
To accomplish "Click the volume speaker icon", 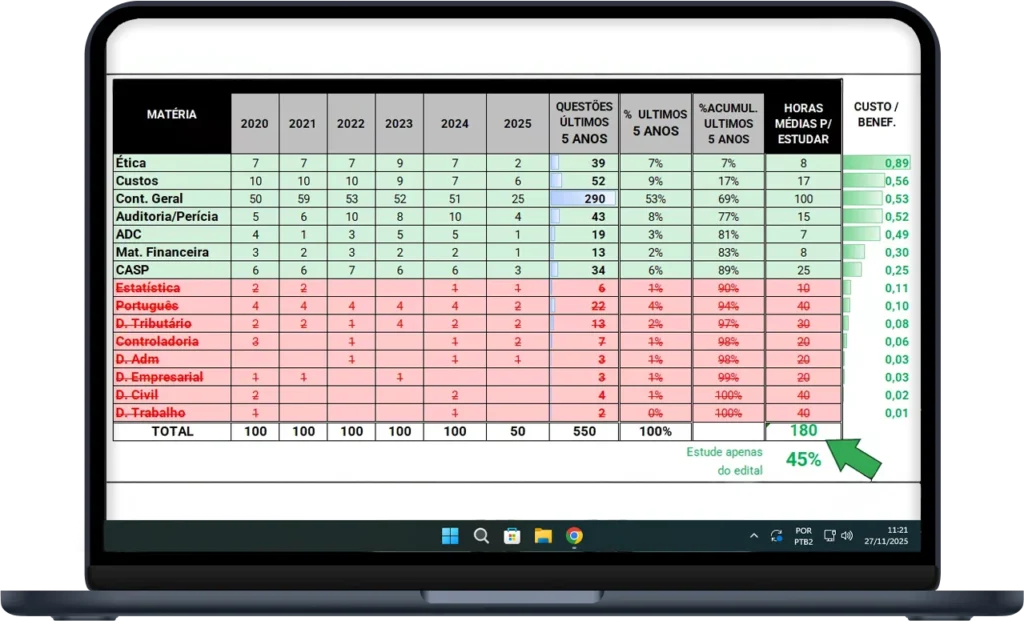I will pyautogui.click(x=847, y=536).
